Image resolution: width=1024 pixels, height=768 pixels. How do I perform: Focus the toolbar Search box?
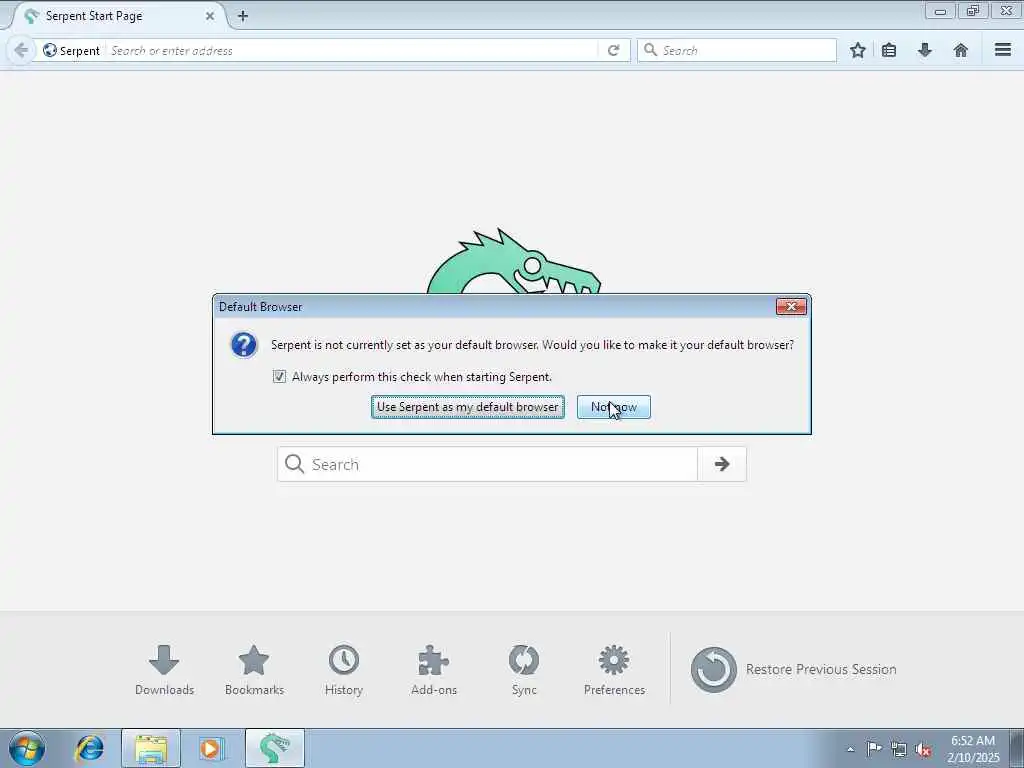(737, 50)
